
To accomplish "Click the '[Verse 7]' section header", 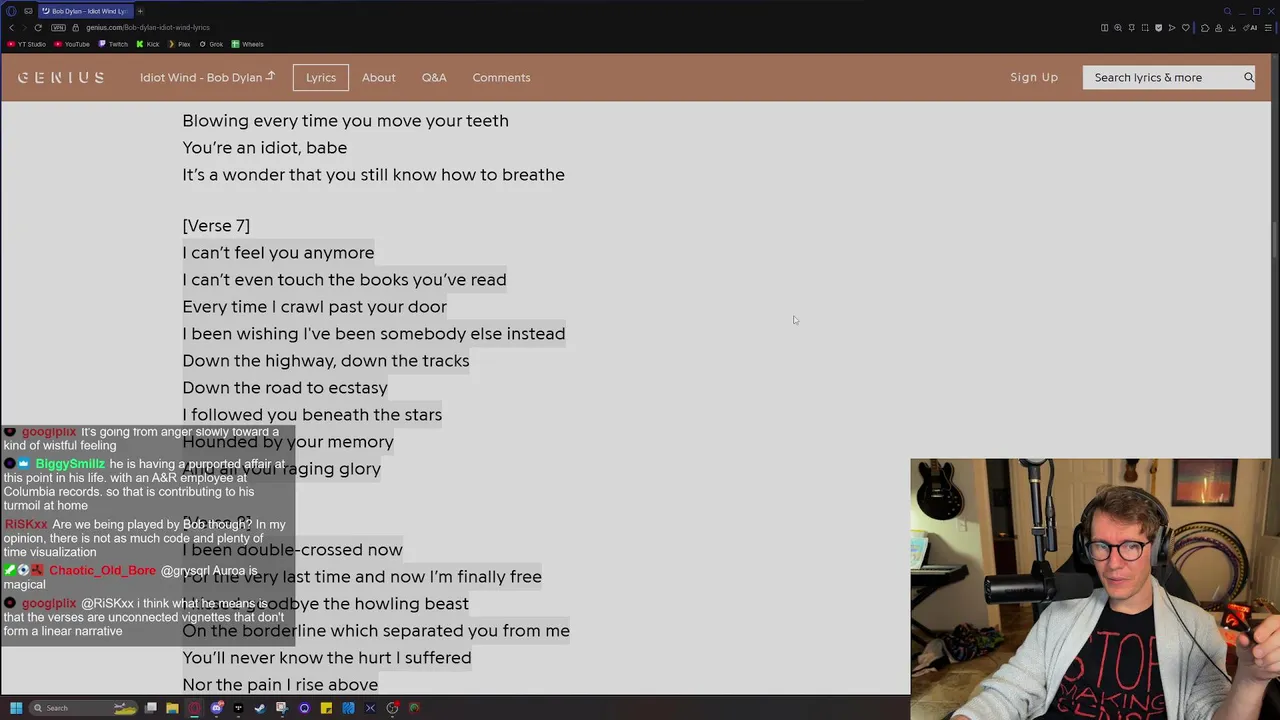I will 216,225.
